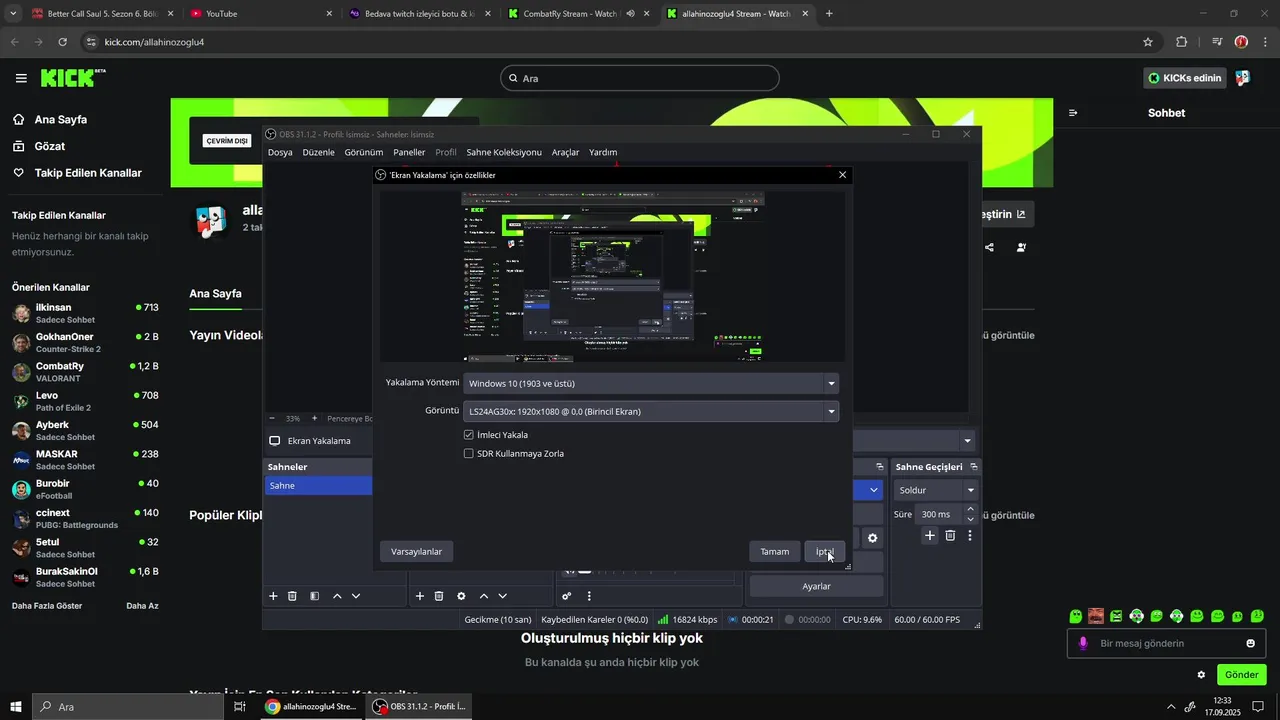This screenshot has width=1280, height=720.
Task: Open the Görünüm menu in OBS
Action: pyautogui.click(x=364, y=152)
